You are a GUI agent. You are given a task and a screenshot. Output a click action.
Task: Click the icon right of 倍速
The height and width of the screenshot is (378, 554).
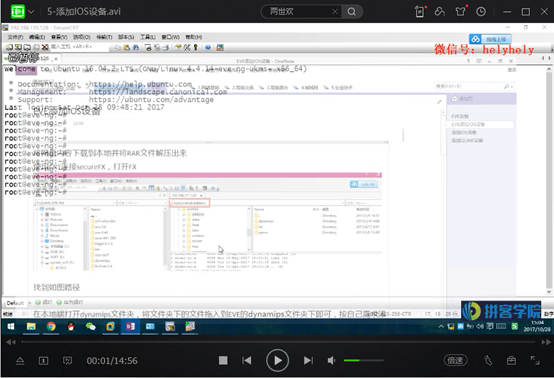[488, 360]
